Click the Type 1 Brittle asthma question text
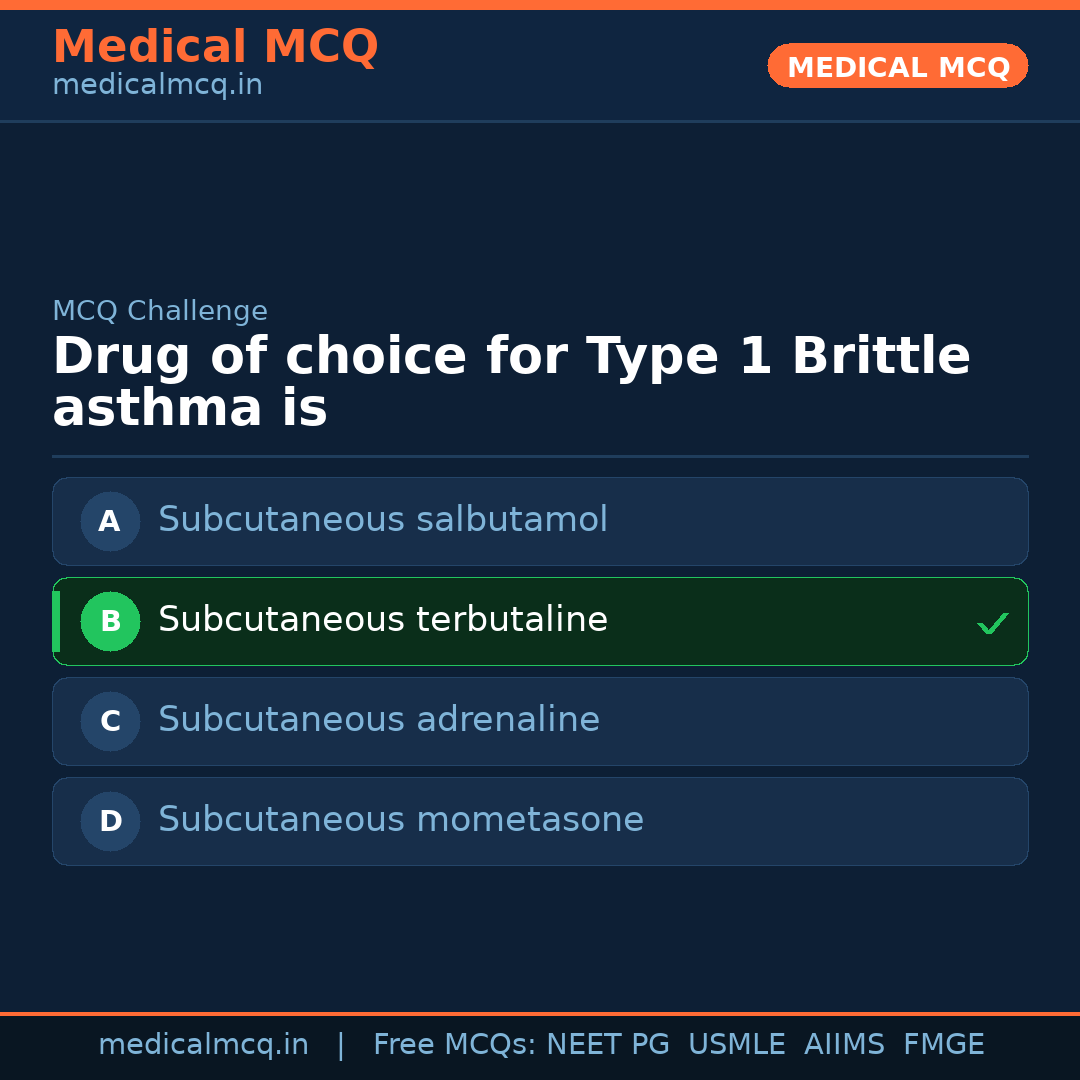 coord(511,382)
